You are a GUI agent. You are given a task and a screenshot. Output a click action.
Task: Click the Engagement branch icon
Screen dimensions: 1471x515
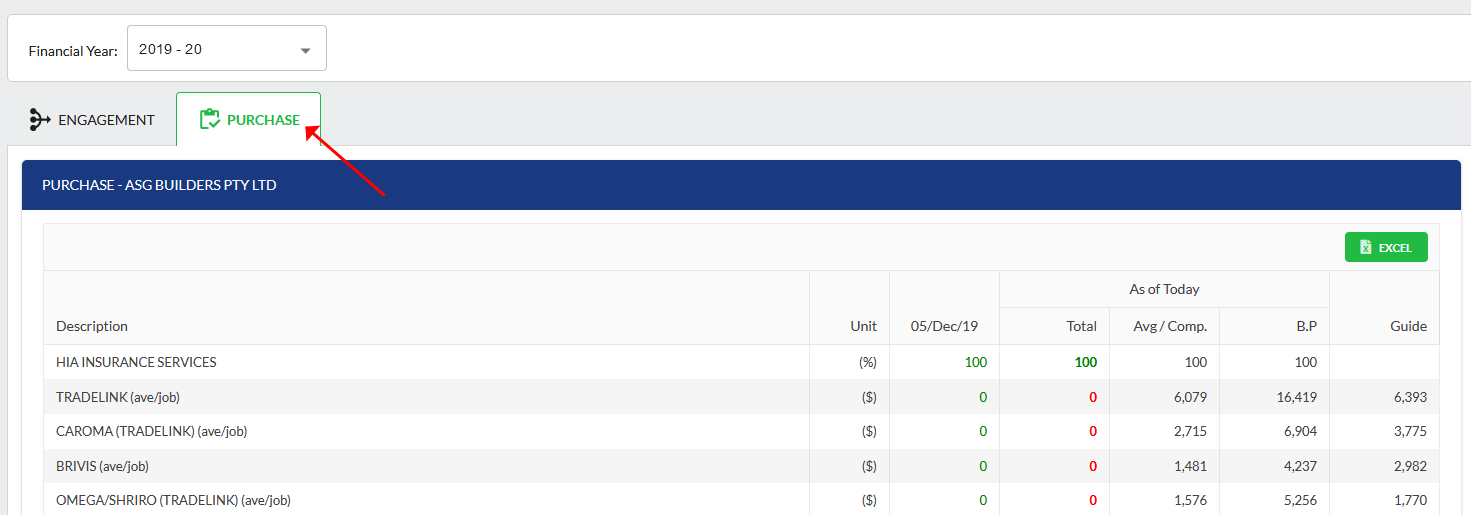tap(40, 120)
